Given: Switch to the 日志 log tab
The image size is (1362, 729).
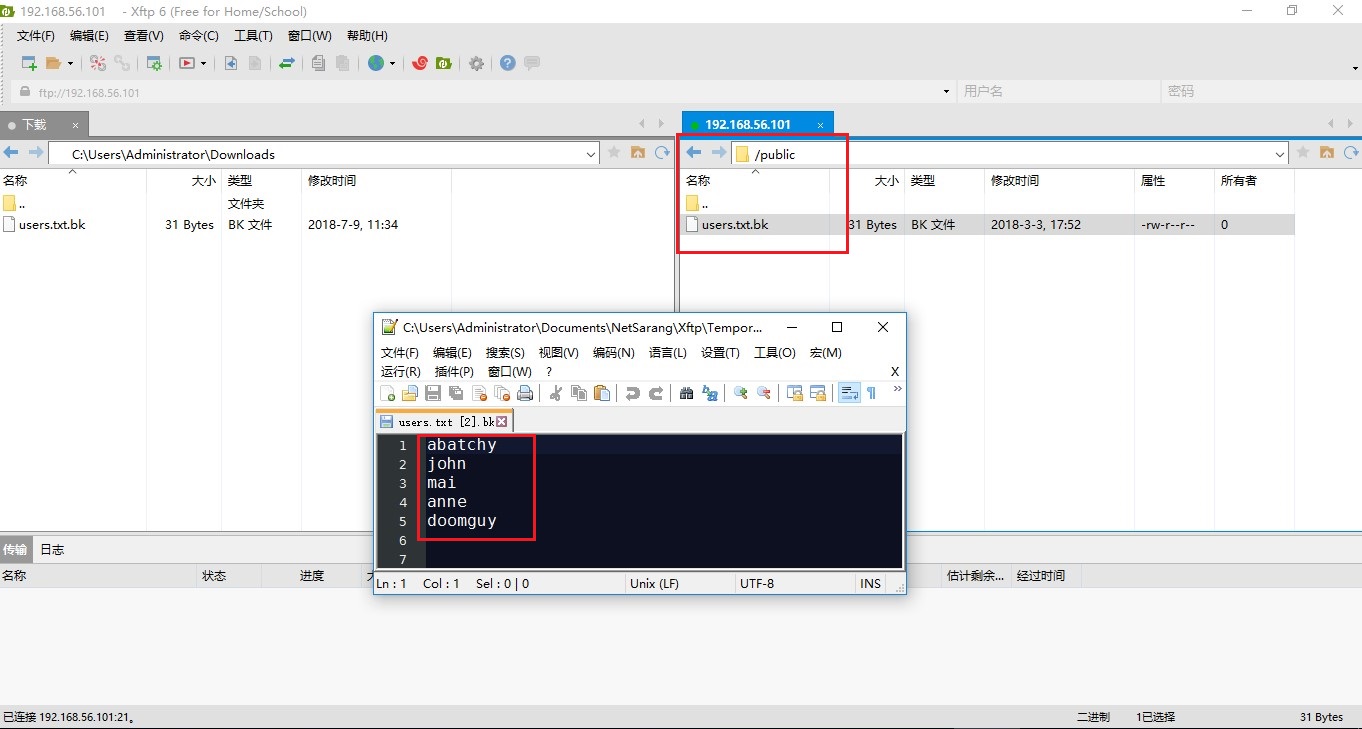Looking at the screenshot, I should (52, 550).
